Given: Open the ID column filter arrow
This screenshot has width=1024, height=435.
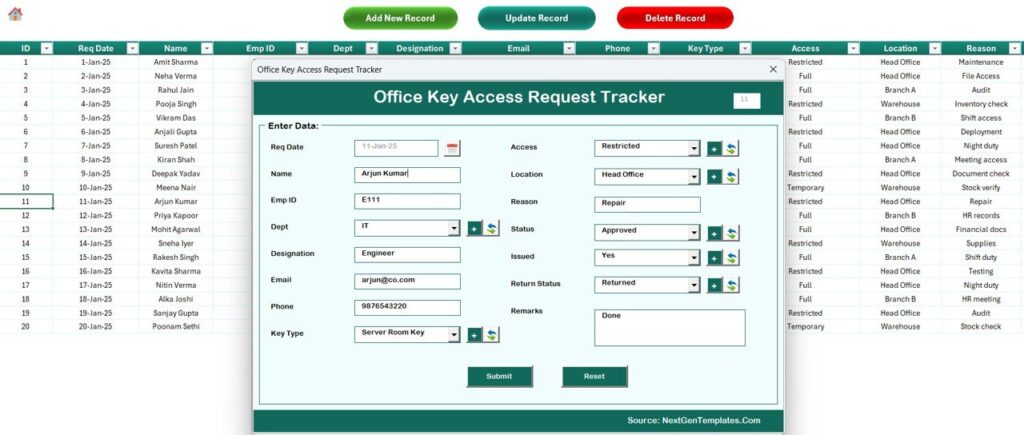Looking at the screenshot, I should point(46,48).
